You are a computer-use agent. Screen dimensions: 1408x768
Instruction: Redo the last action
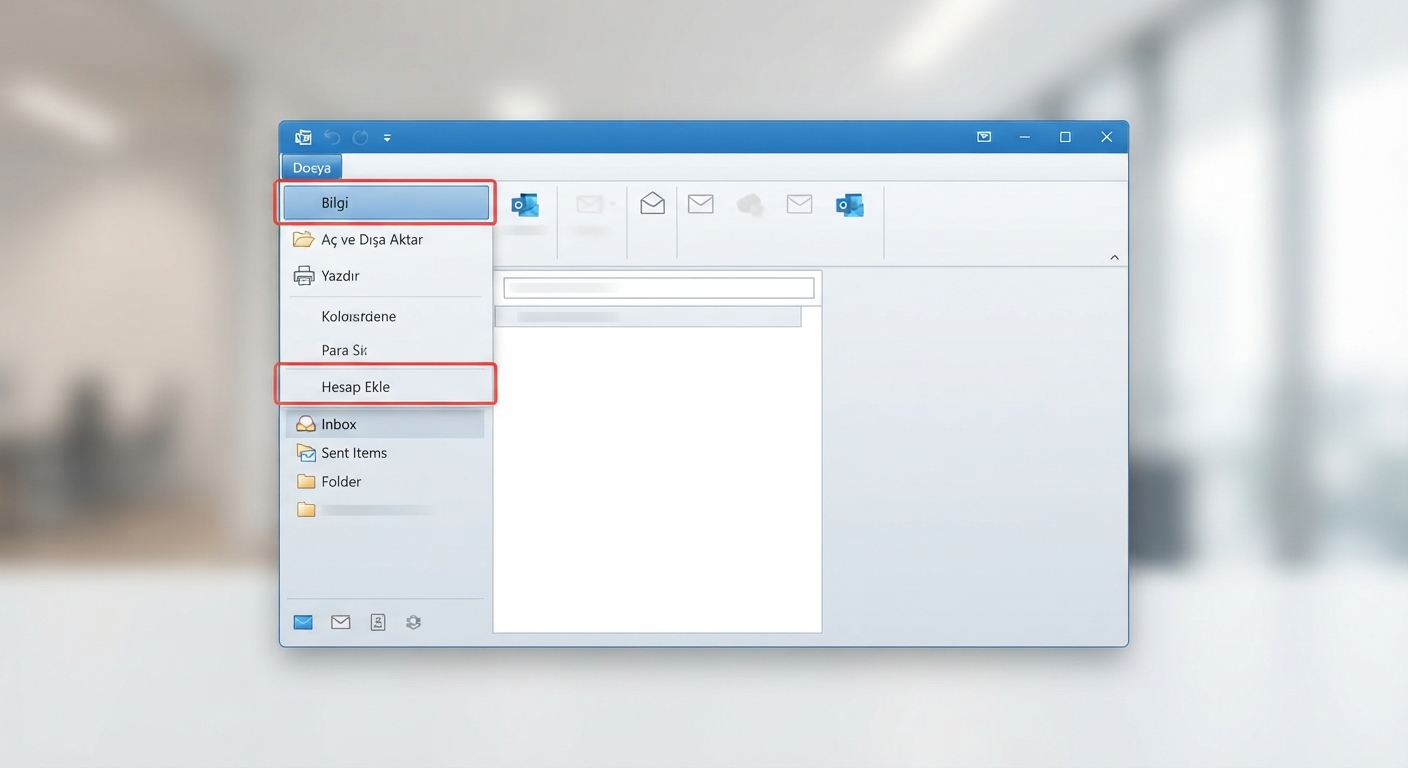click(x=361, y=137)
